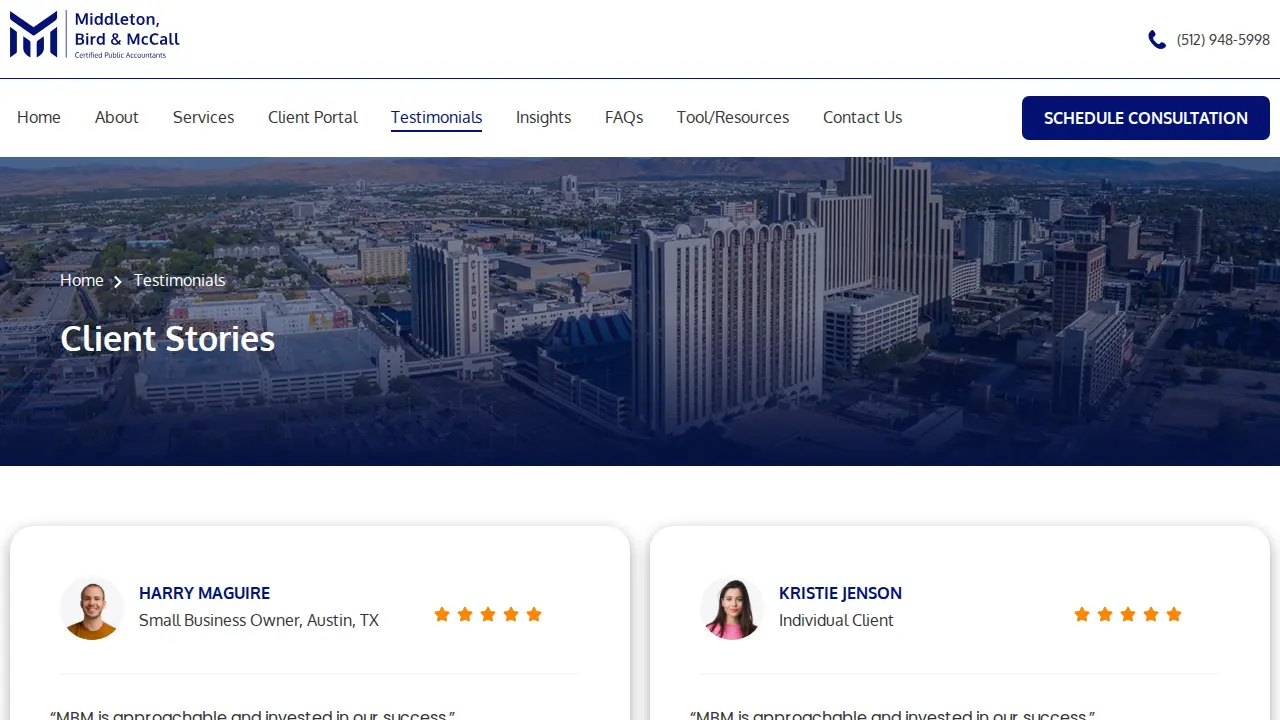Click the HARRY MAGUIRE name

204,593
